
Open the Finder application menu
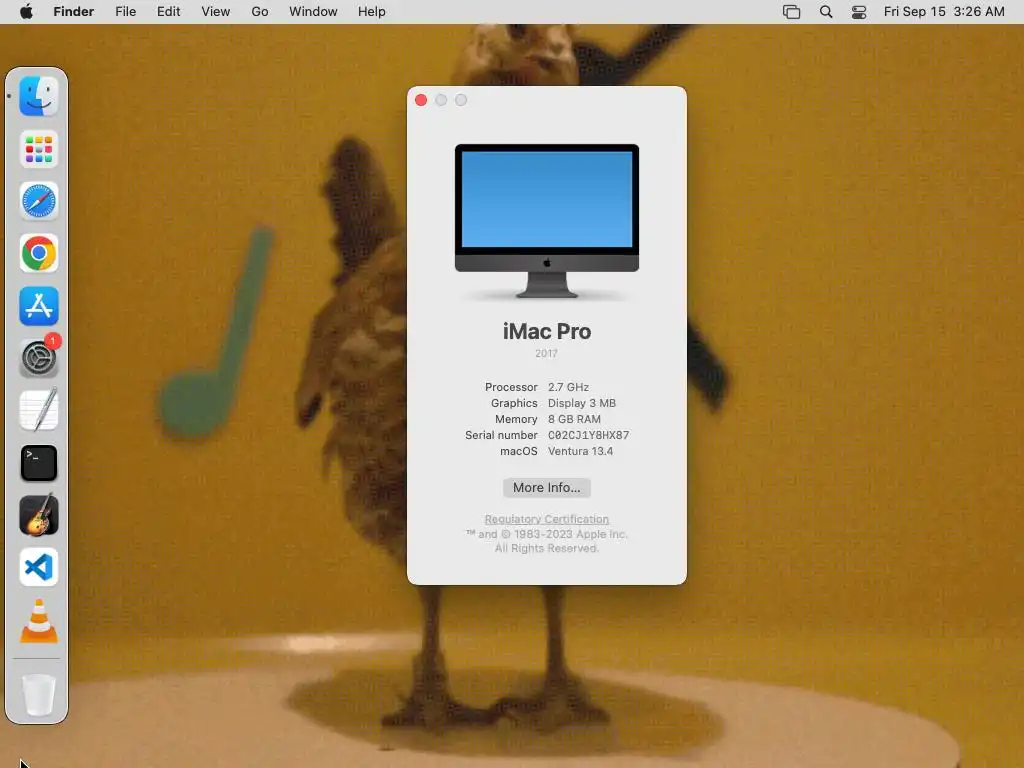tap(74, 12)
